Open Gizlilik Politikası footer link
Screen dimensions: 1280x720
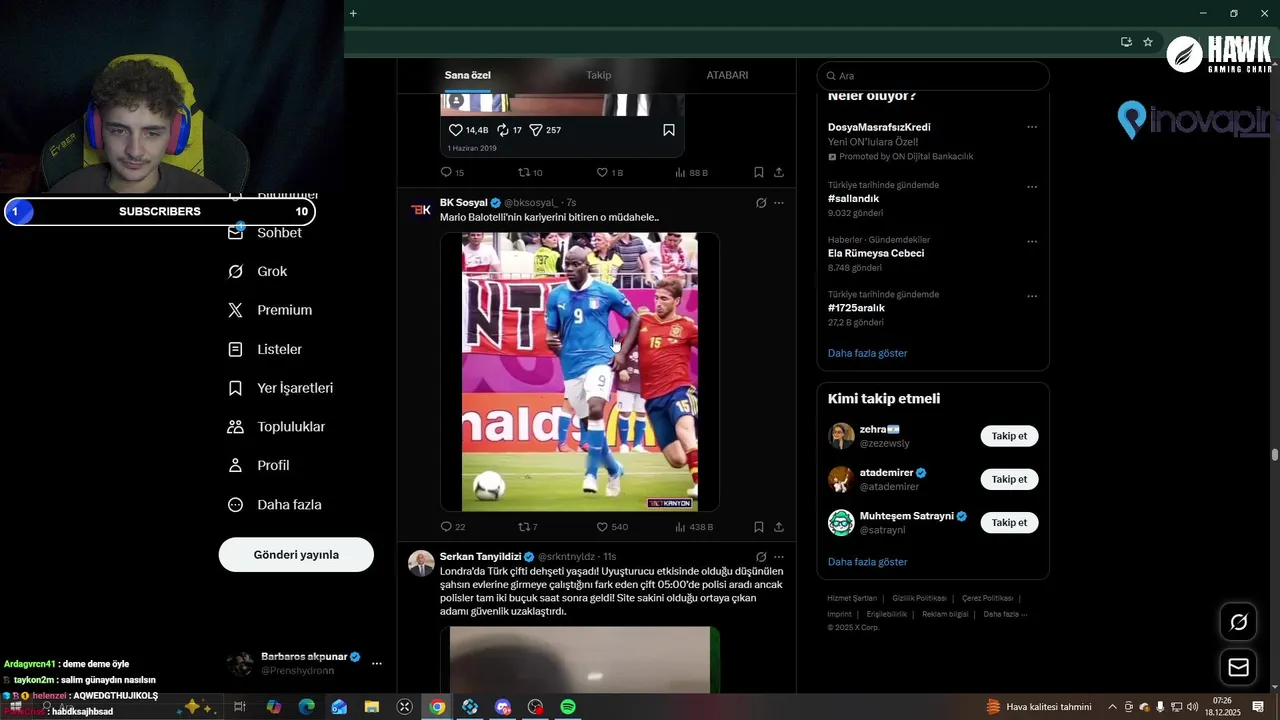pos(919,598)
